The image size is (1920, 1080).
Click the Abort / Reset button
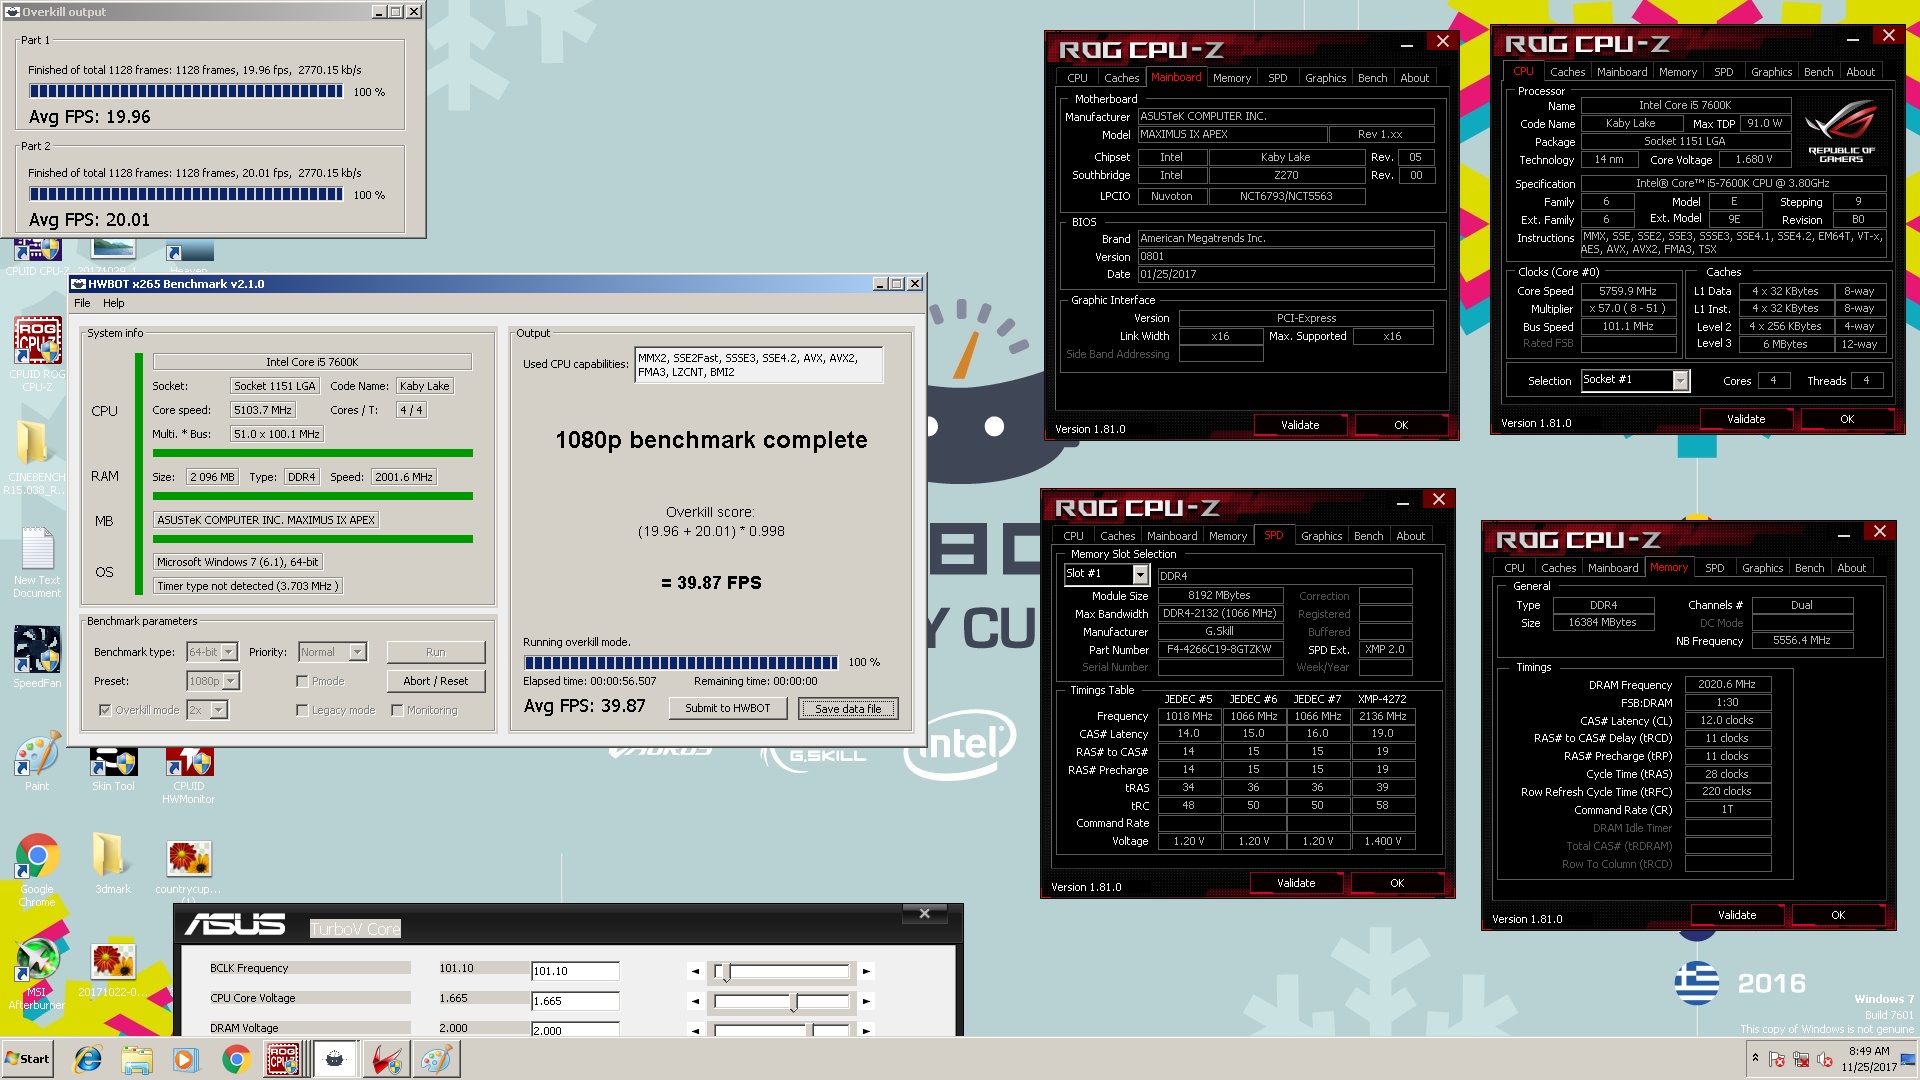(436, 681)
